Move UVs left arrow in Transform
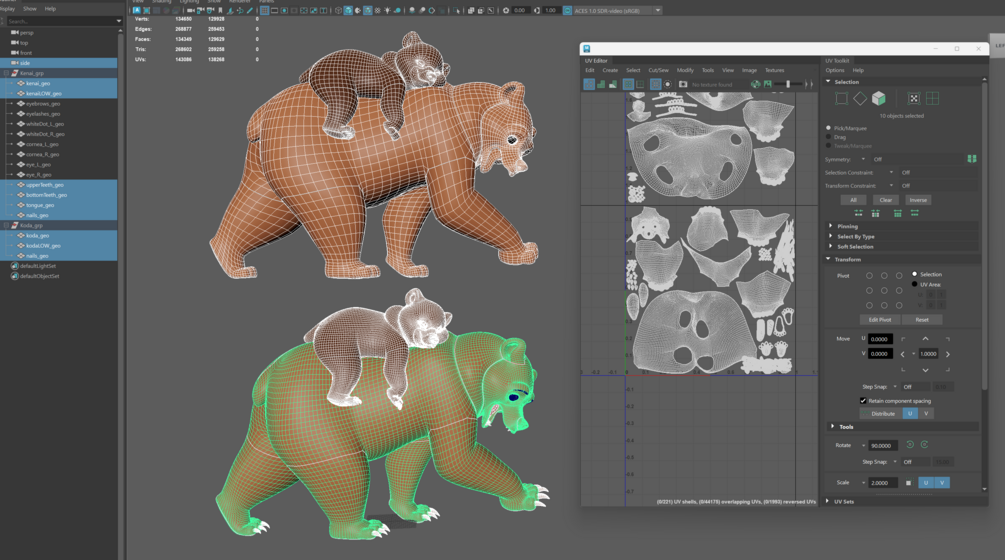This screenshot has height=560, width=1005. 902,354
